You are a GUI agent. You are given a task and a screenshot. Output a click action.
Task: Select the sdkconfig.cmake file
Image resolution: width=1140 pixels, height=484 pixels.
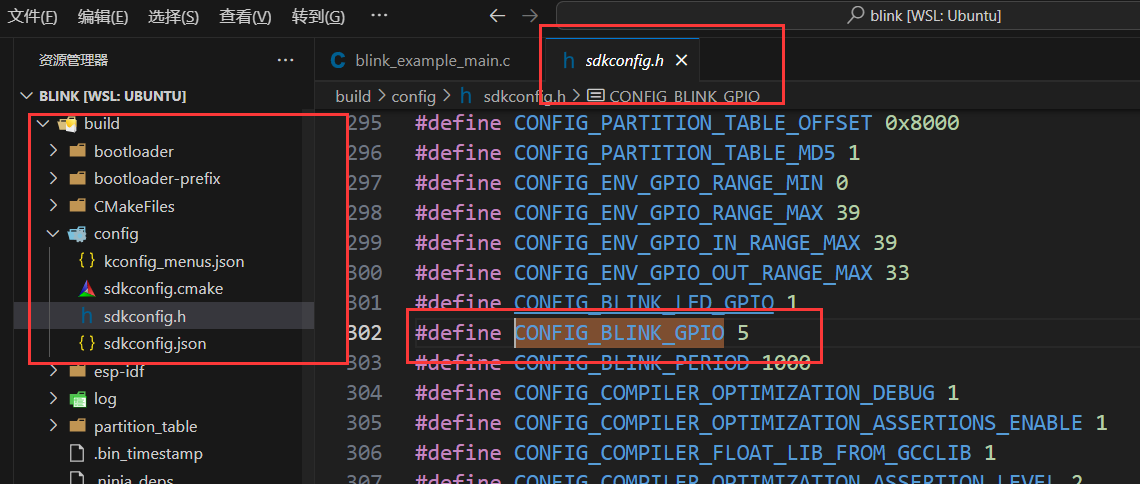pyautogui.click(x=163, y=288)
